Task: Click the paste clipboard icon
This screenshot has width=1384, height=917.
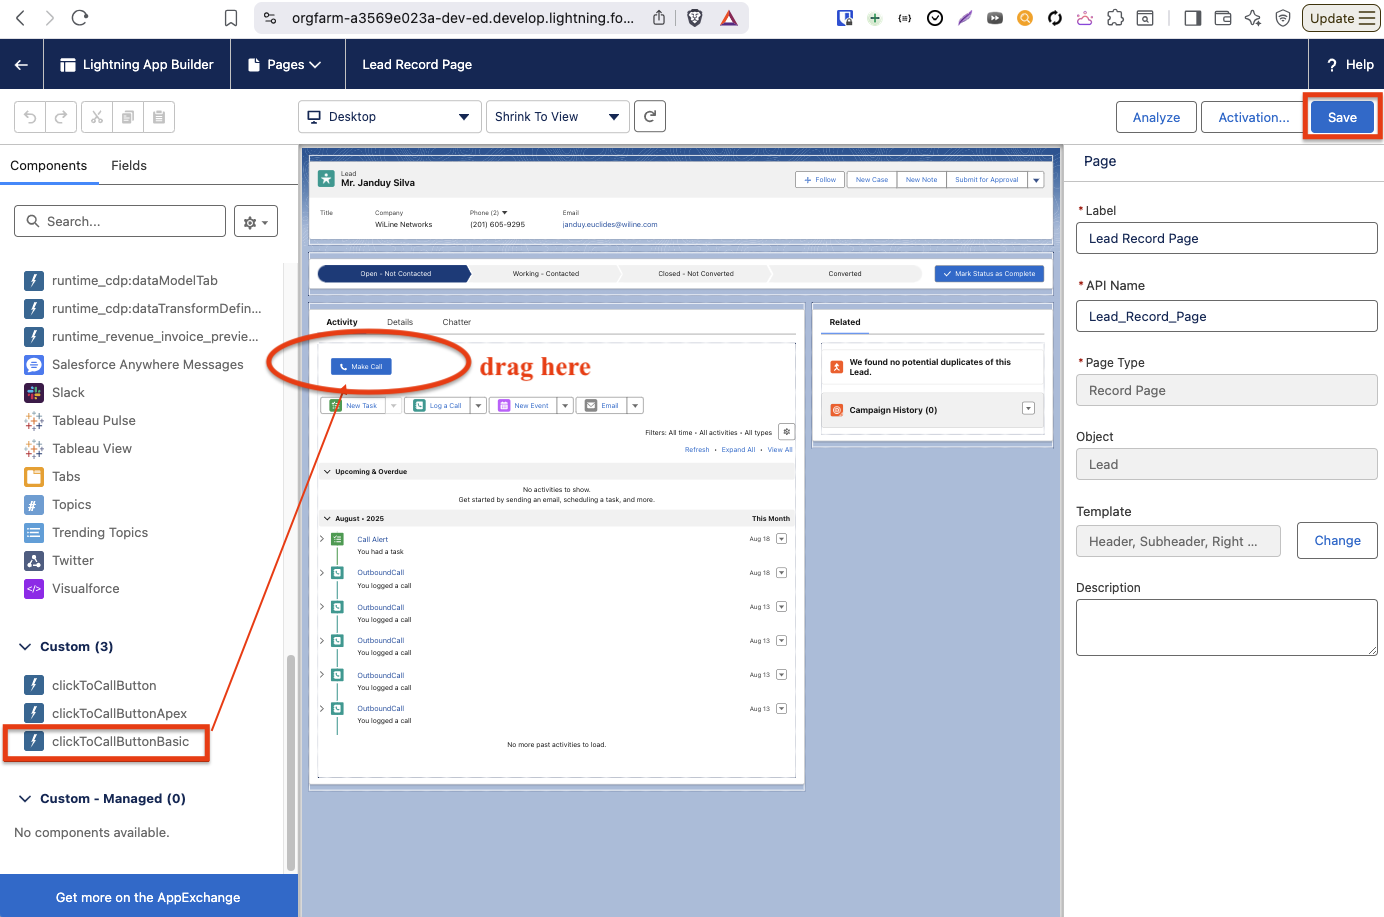Action: (159, 117)
